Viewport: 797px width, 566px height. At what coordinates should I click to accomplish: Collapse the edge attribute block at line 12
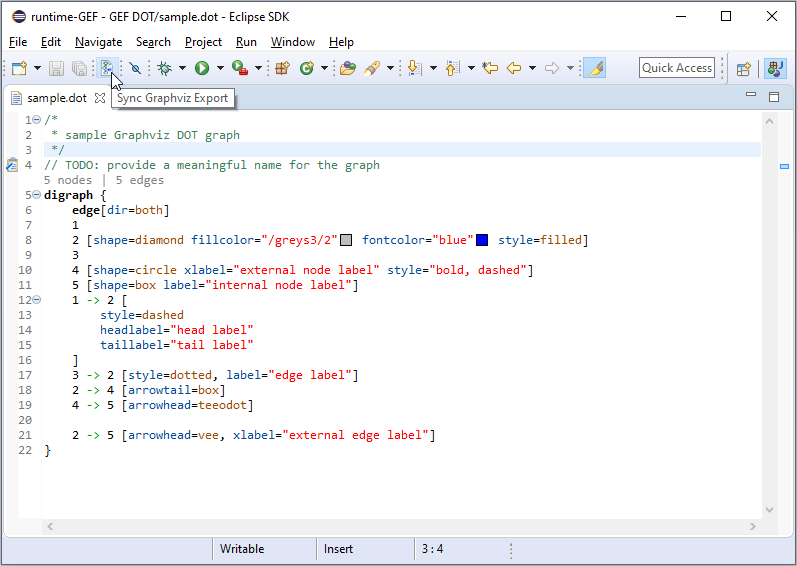click(x=37, y=300)
